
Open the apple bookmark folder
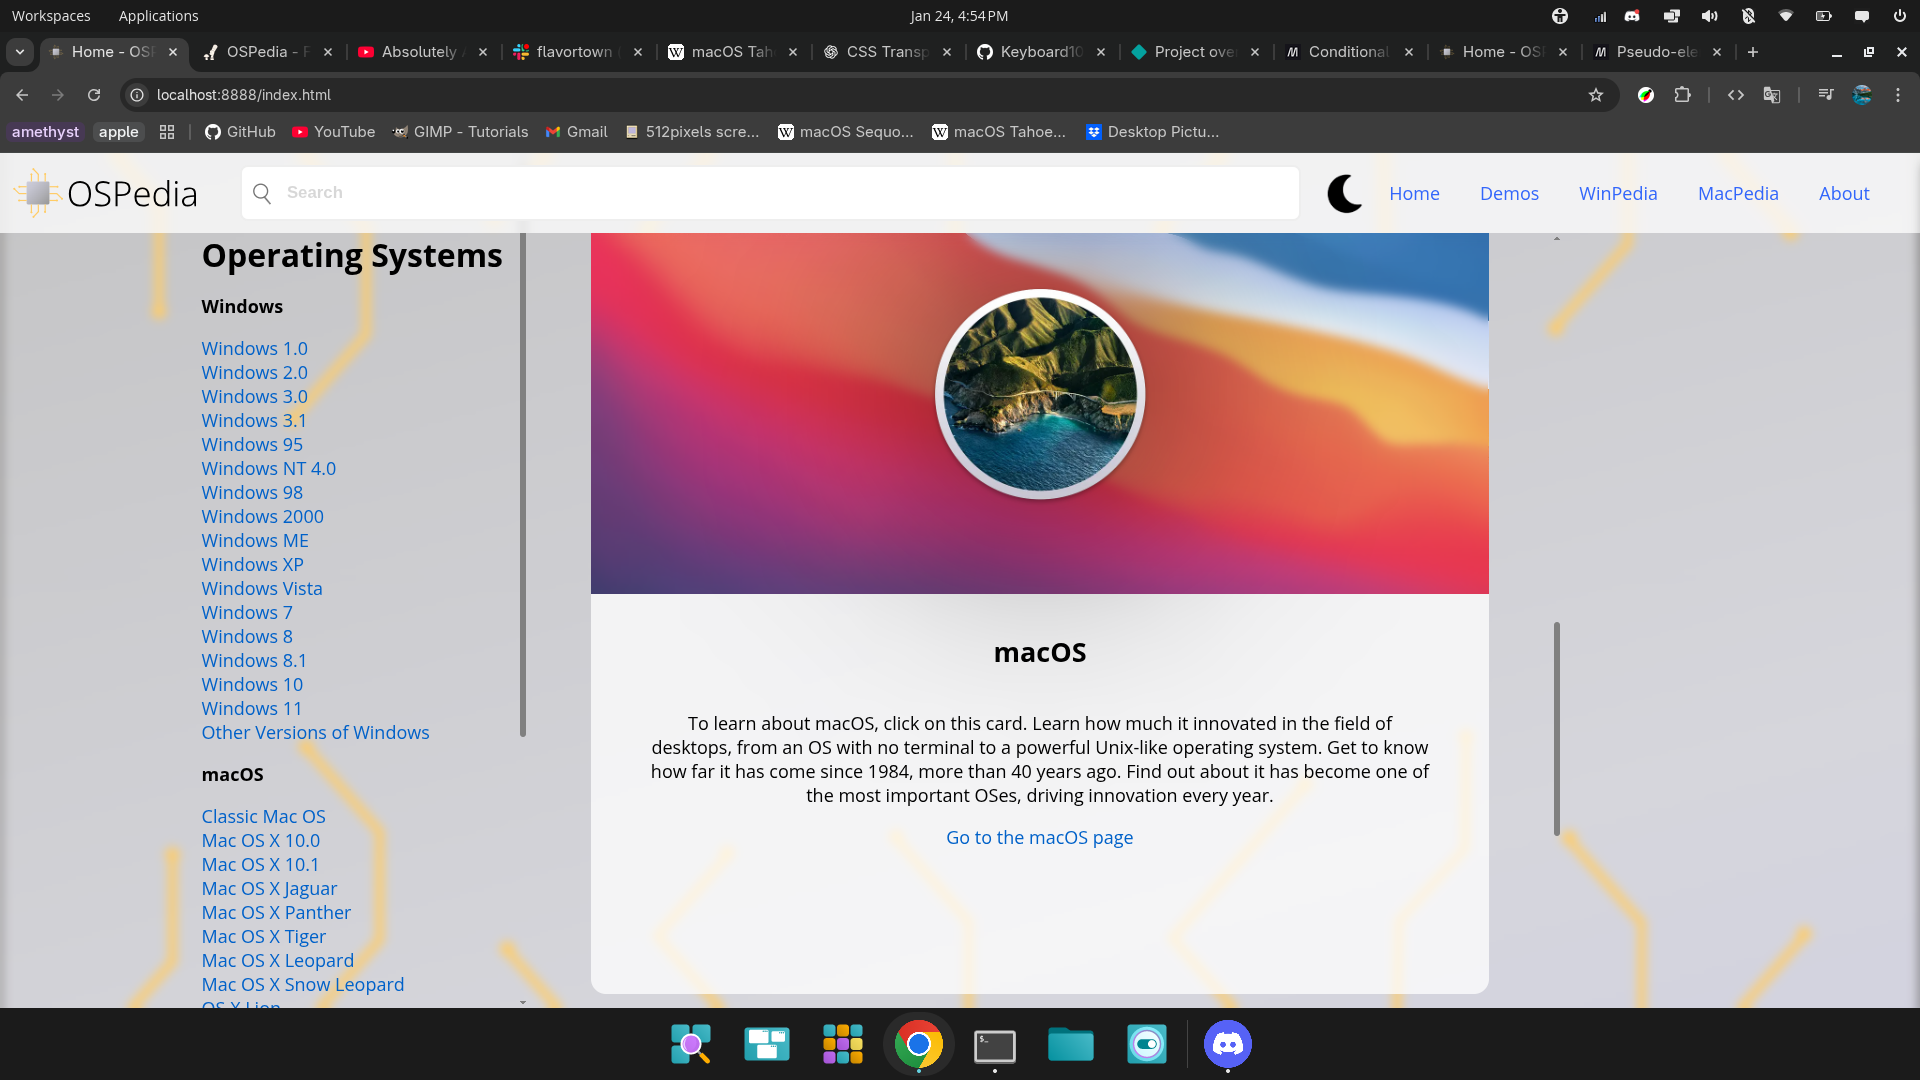(118, 132)
